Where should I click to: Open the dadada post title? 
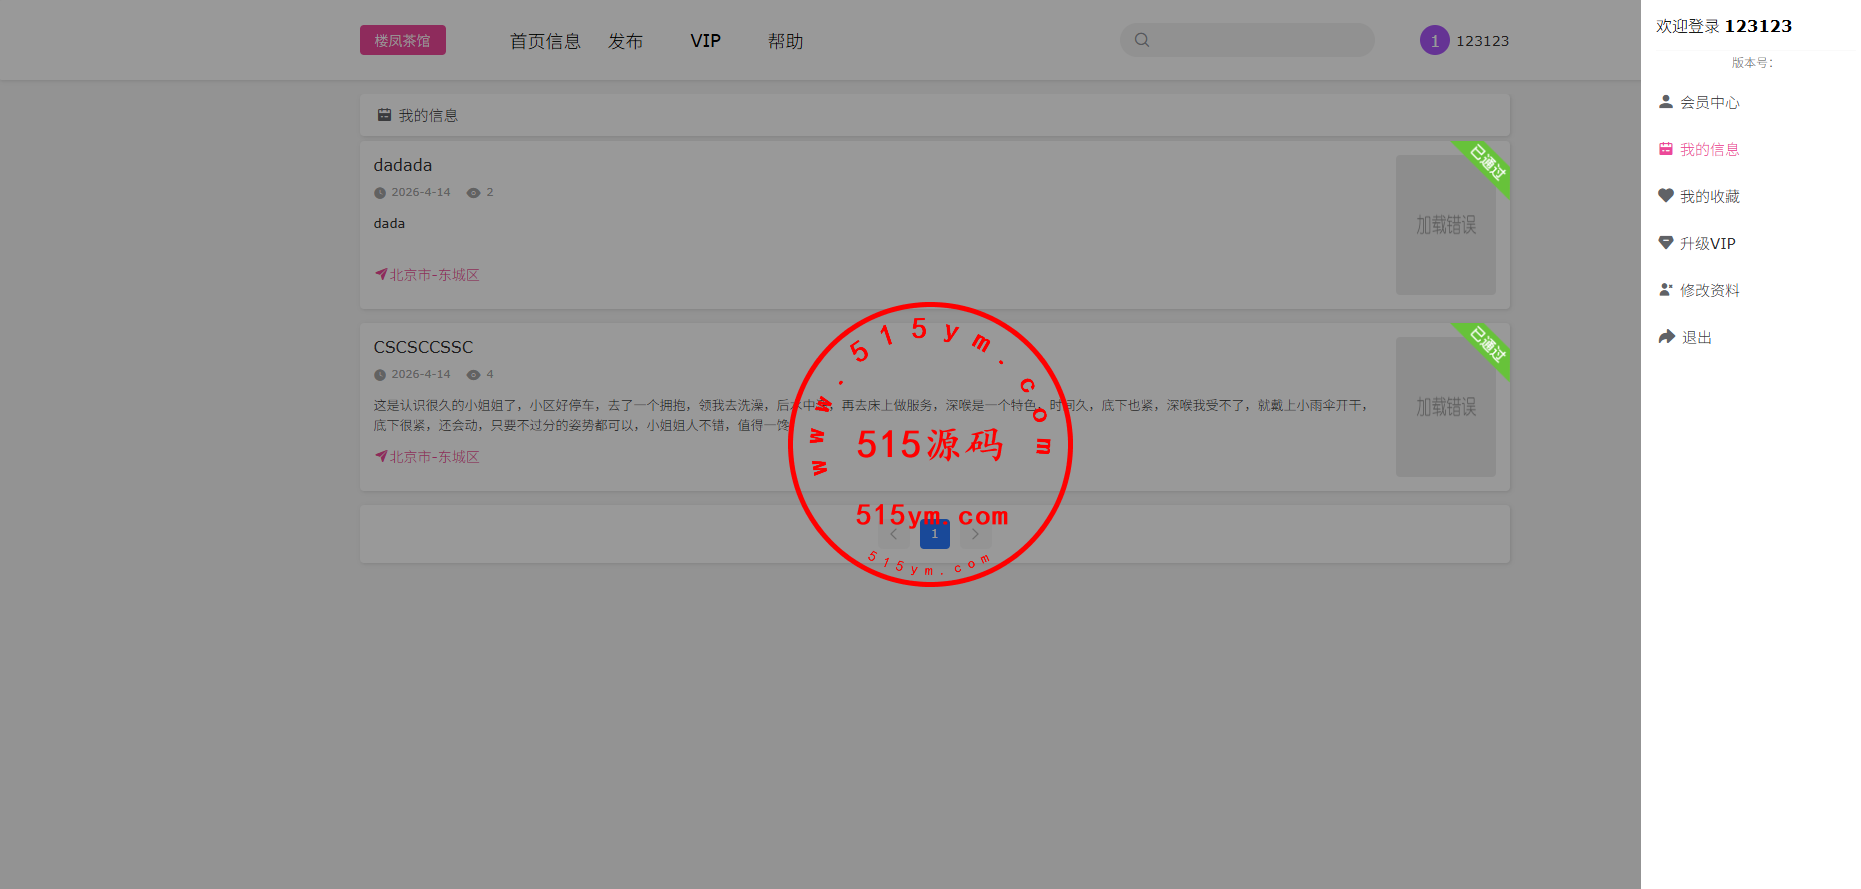click(403, 165)
